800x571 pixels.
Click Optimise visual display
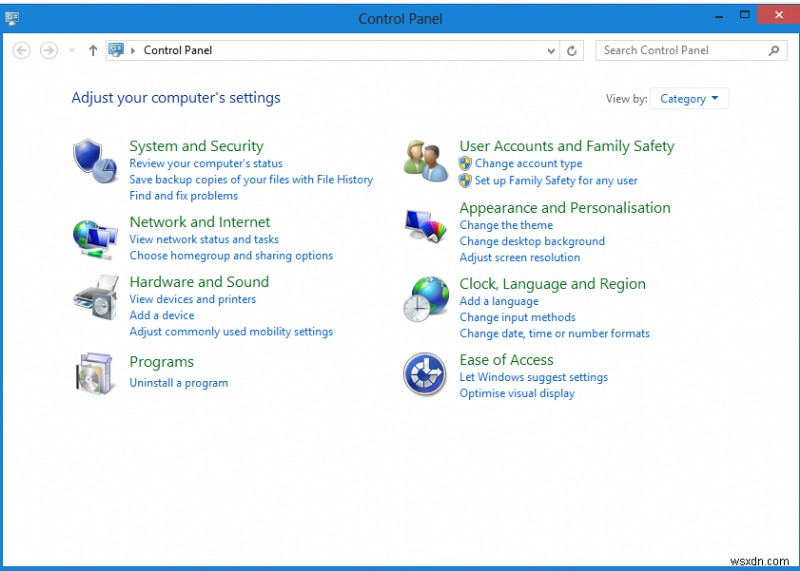517,393
